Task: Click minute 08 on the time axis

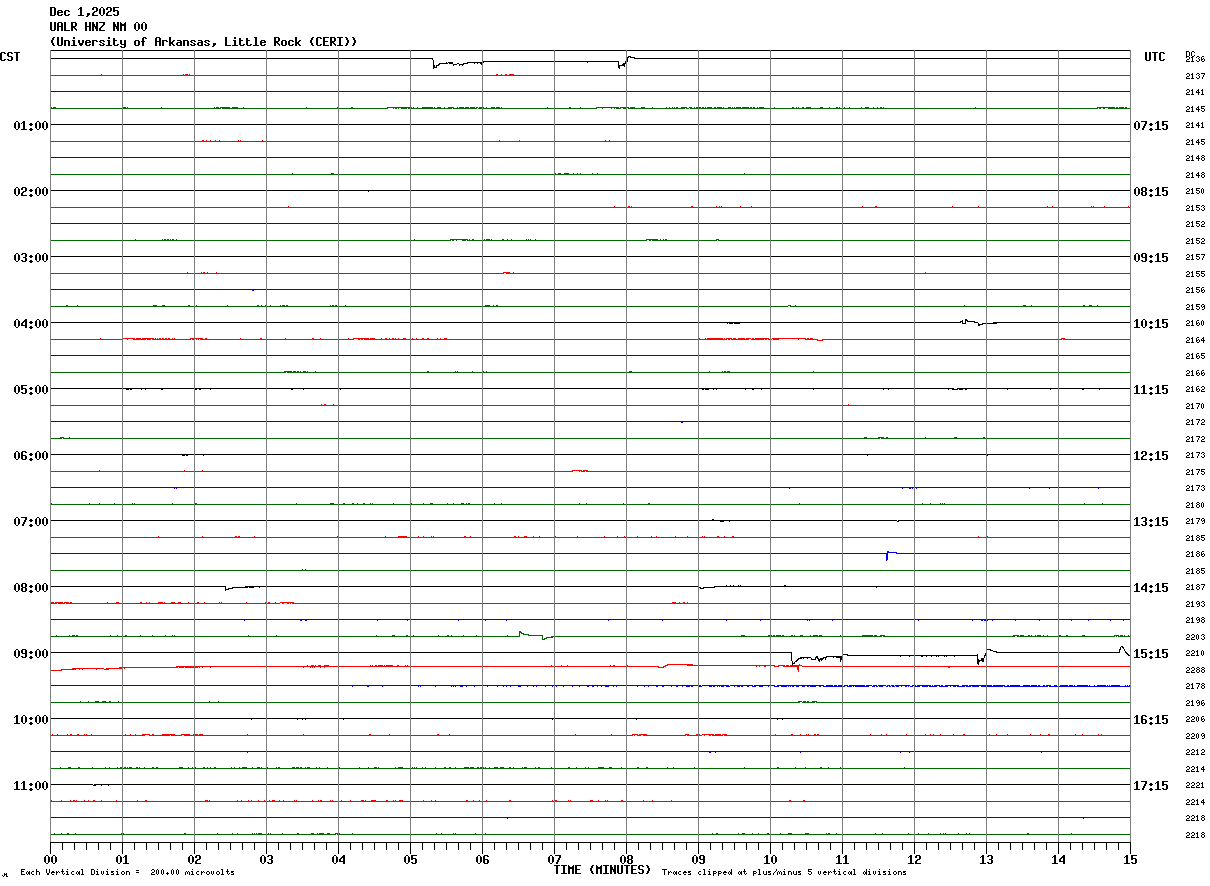Action: [626, 859]
